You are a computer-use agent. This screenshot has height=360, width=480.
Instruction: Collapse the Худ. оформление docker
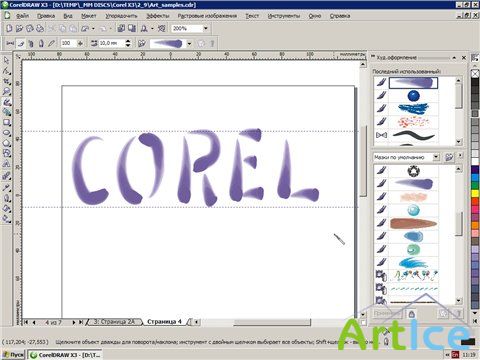[454, 58]
